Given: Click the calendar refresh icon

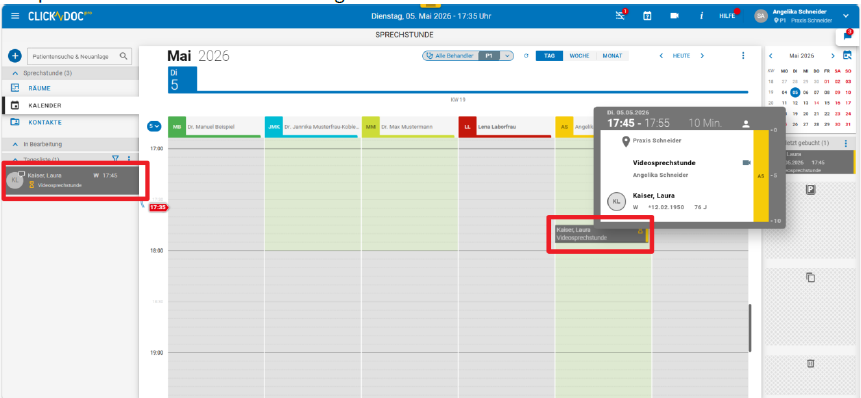Looking at the screenshot, I should click(525, 55).
